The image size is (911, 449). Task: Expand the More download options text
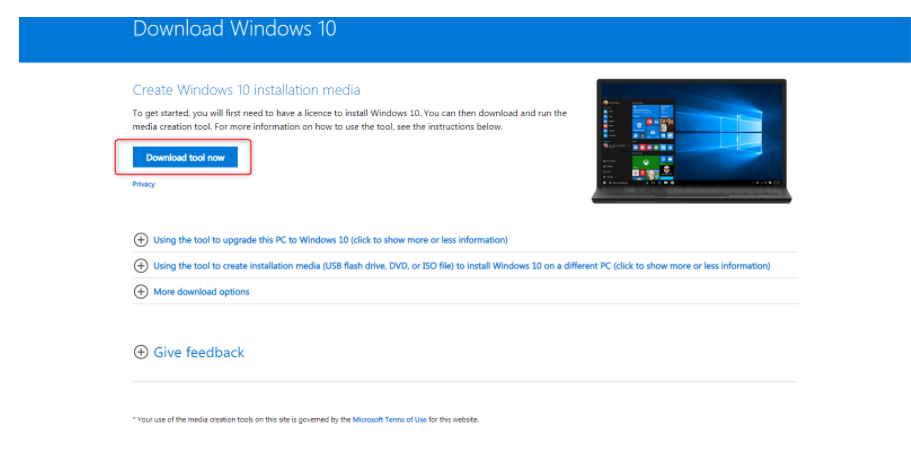(x=201, y=292)
